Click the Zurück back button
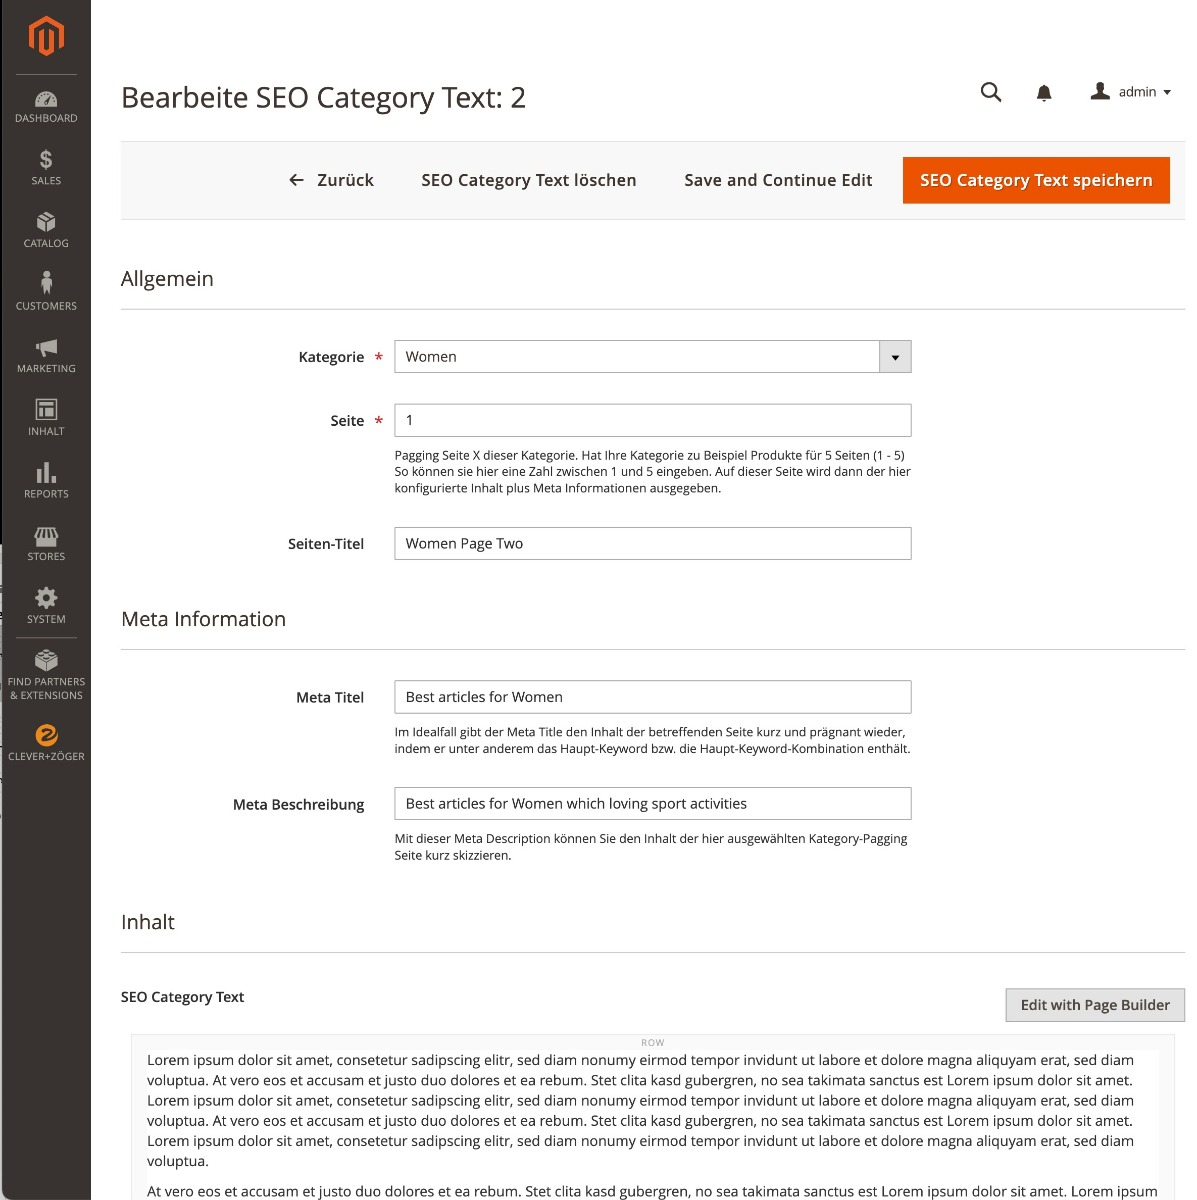 [331, 180]
